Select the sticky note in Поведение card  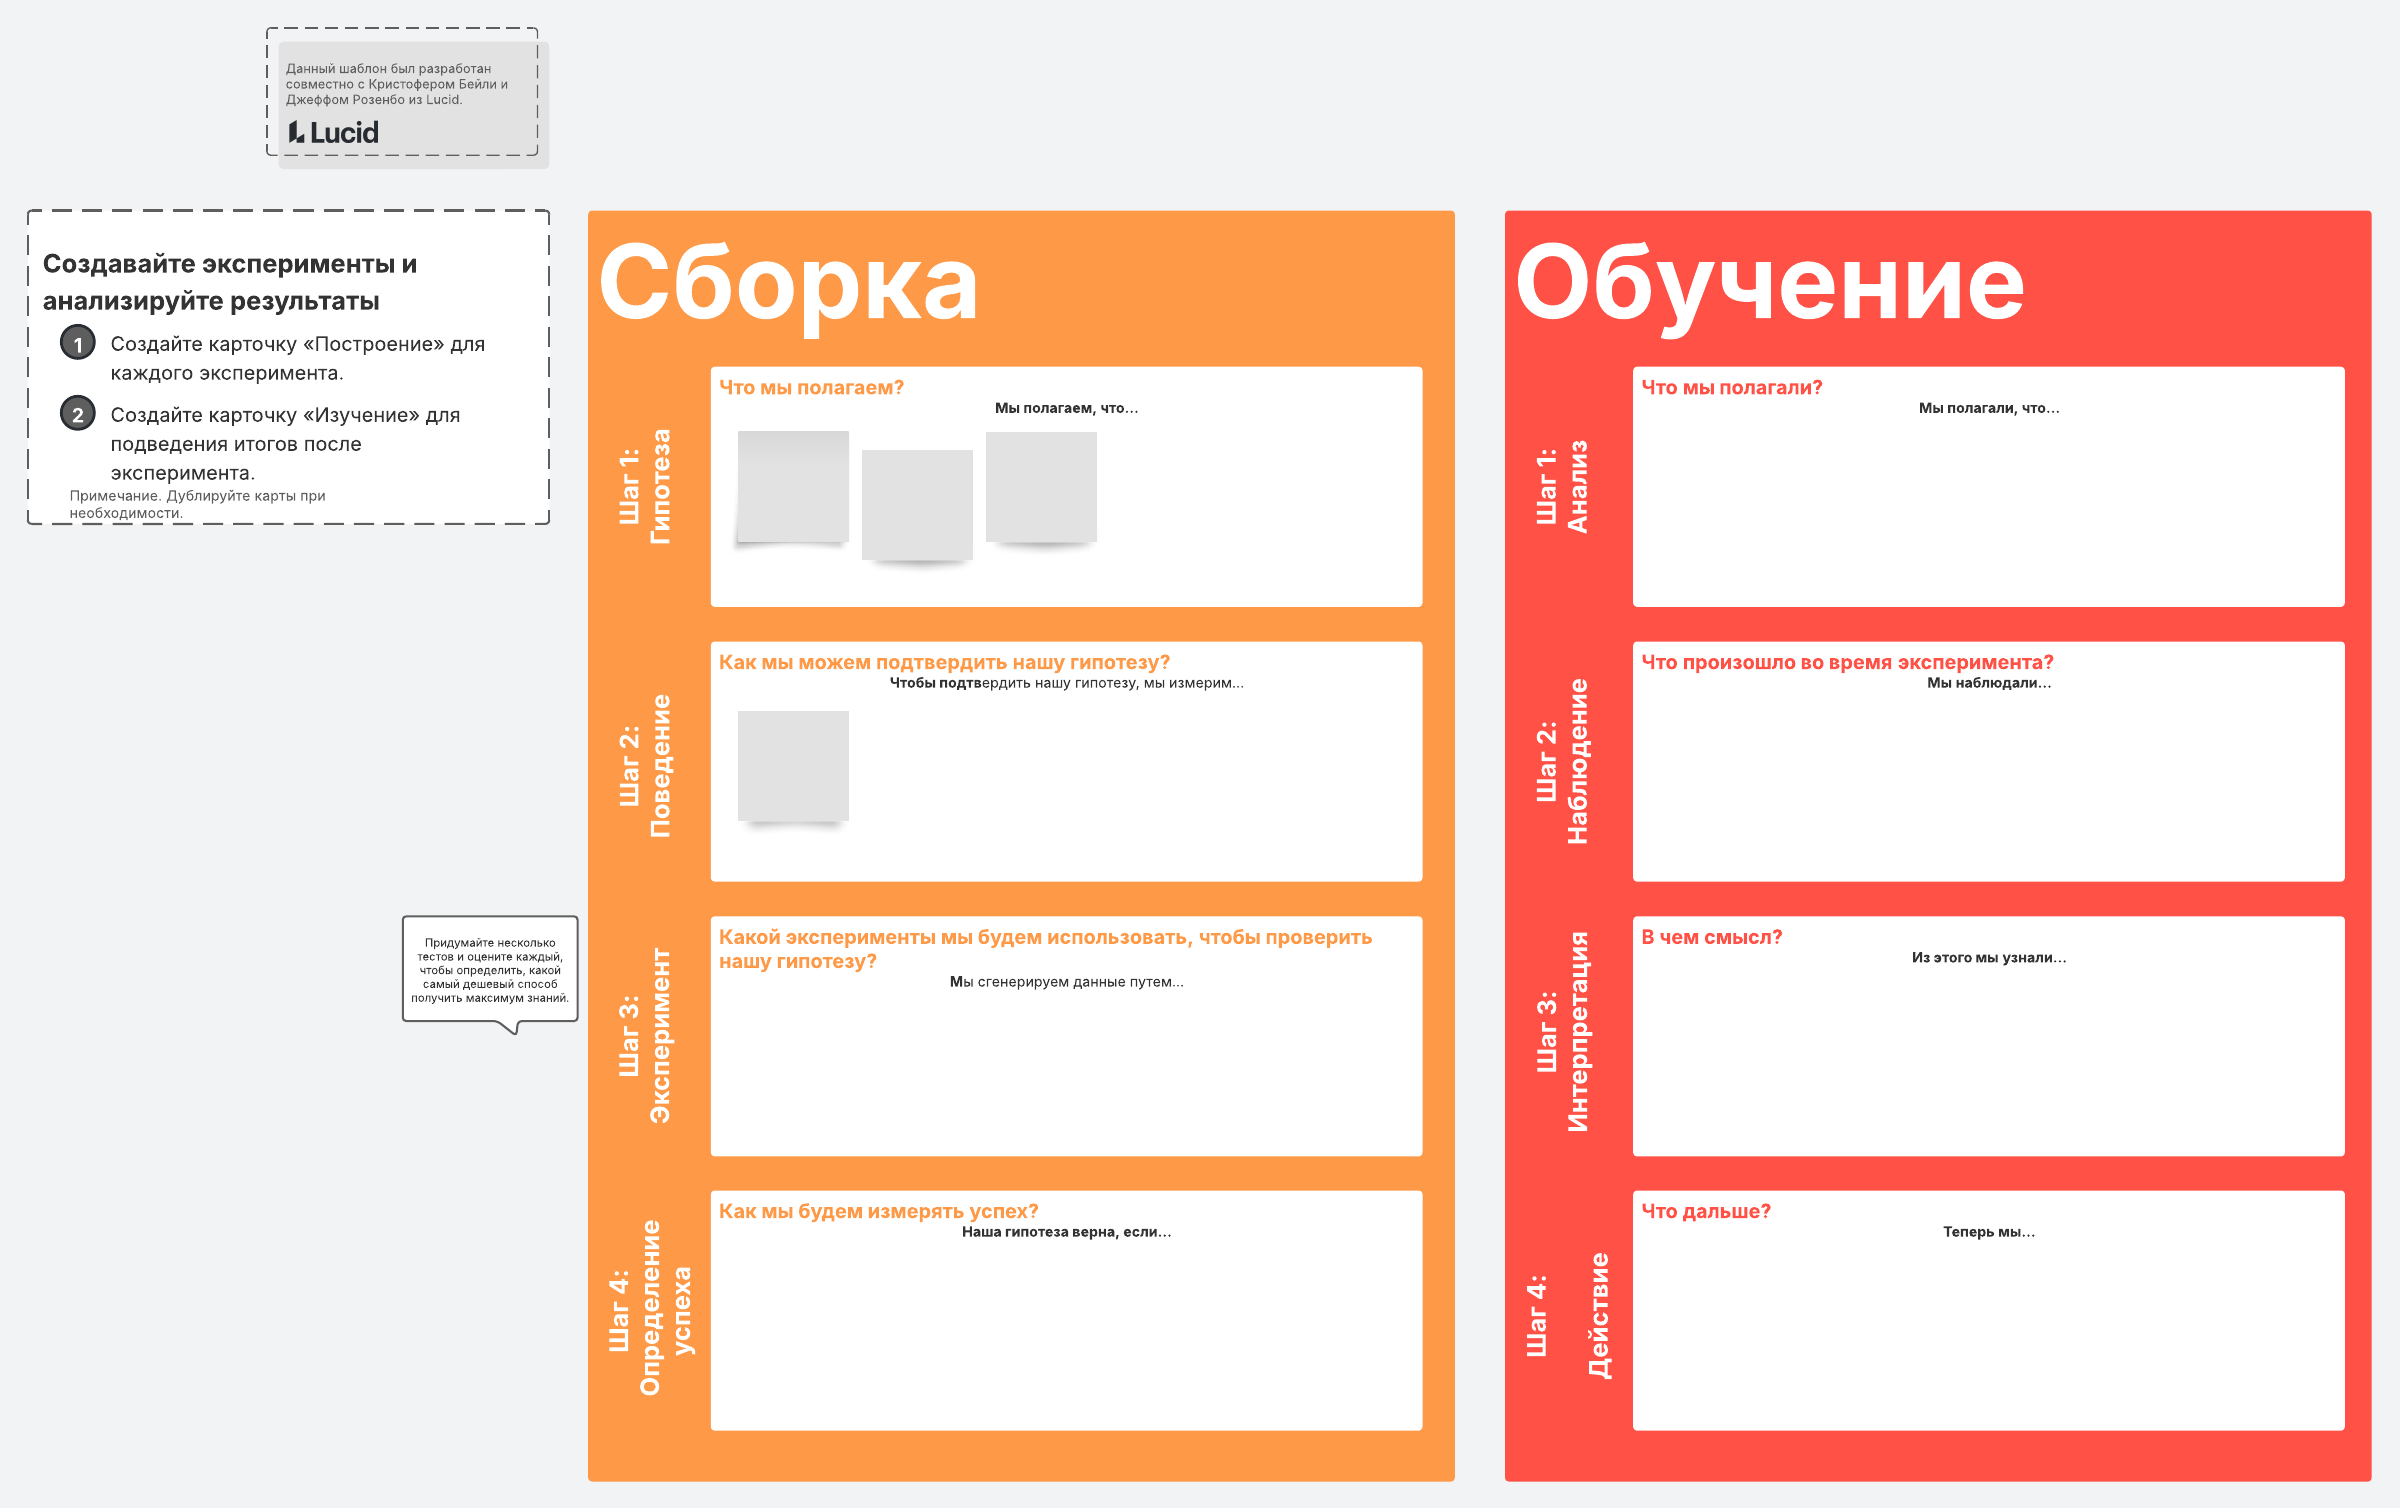793,766
